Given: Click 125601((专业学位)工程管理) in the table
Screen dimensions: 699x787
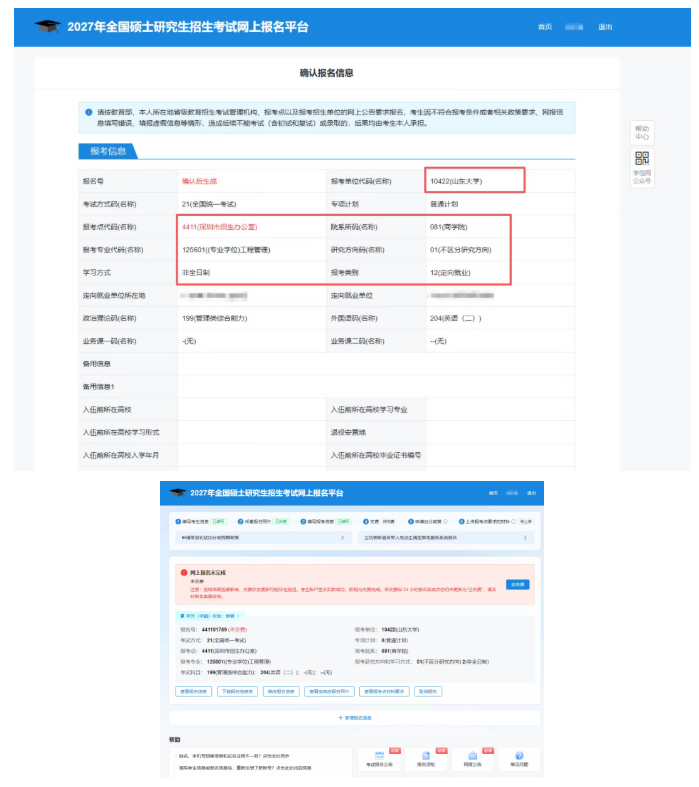Looking at the screenshot, I should click(226, 250).
